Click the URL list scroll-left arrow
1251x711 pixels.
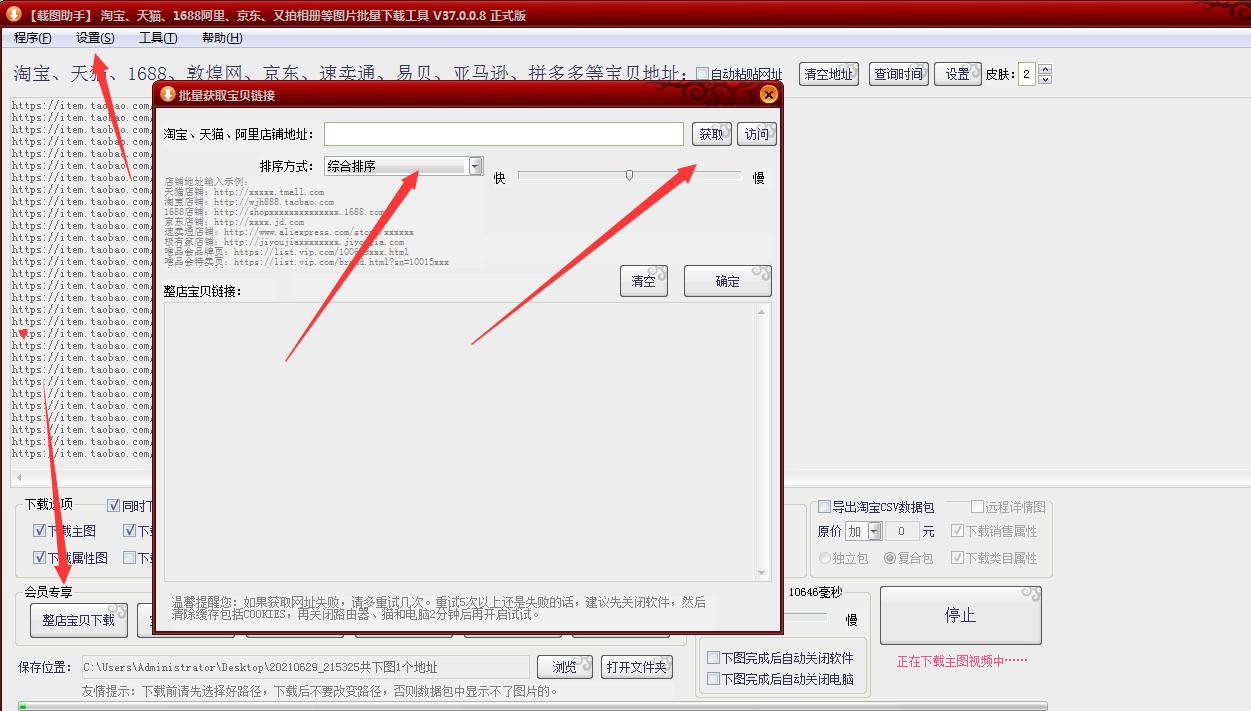[18, 478]
